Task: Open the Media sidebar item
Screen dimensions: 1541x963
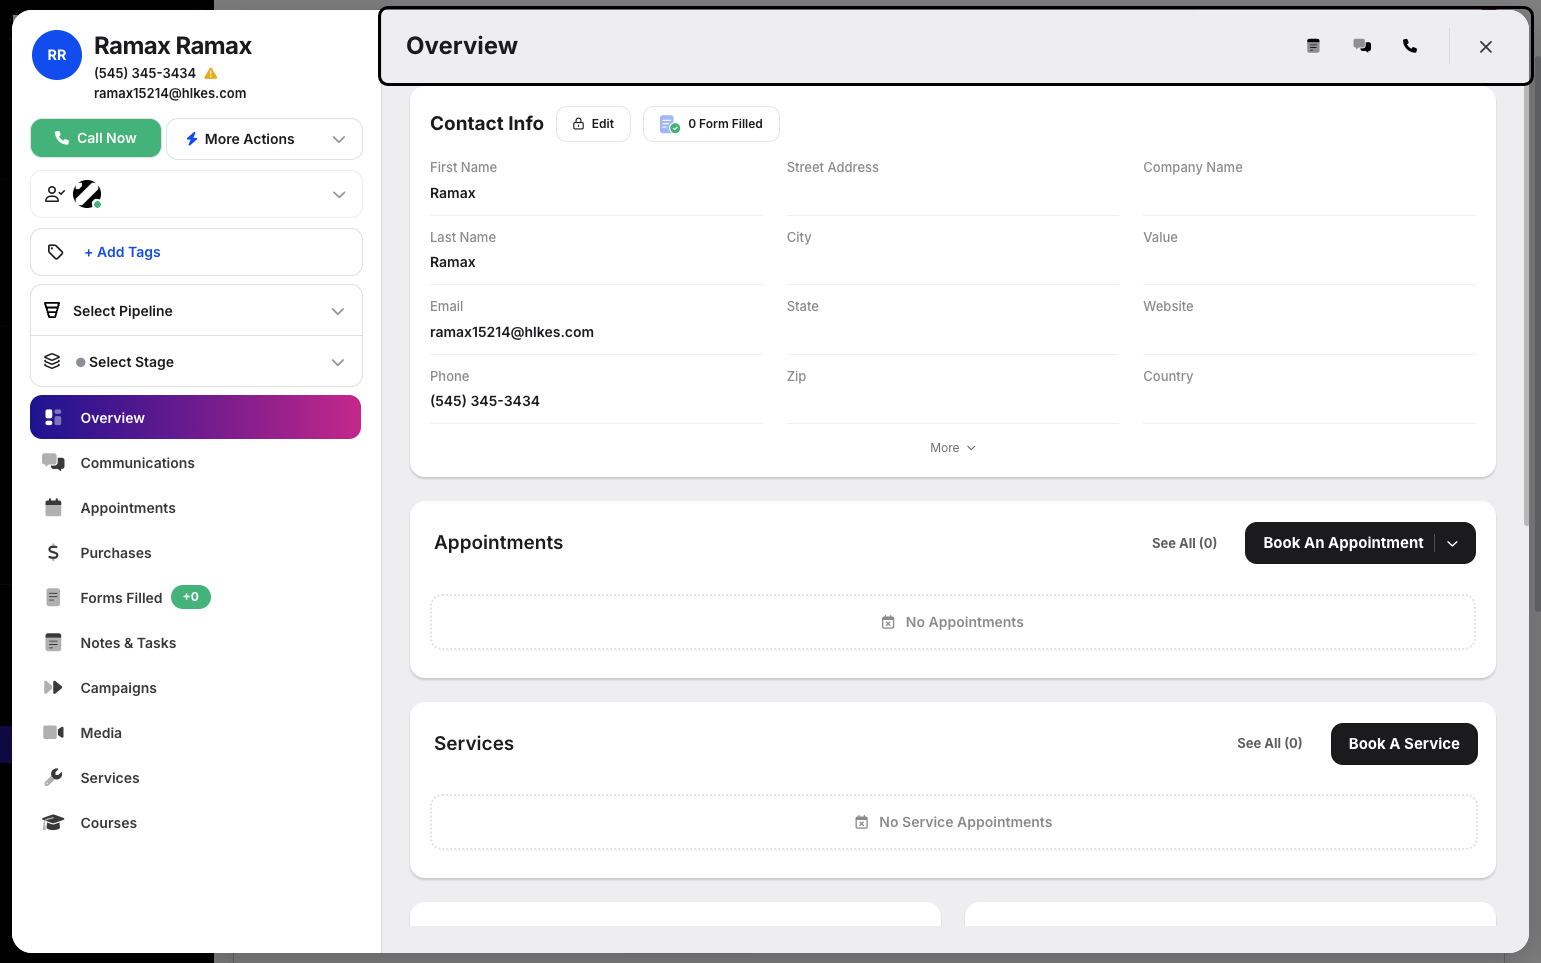Action: click(195, 733)
